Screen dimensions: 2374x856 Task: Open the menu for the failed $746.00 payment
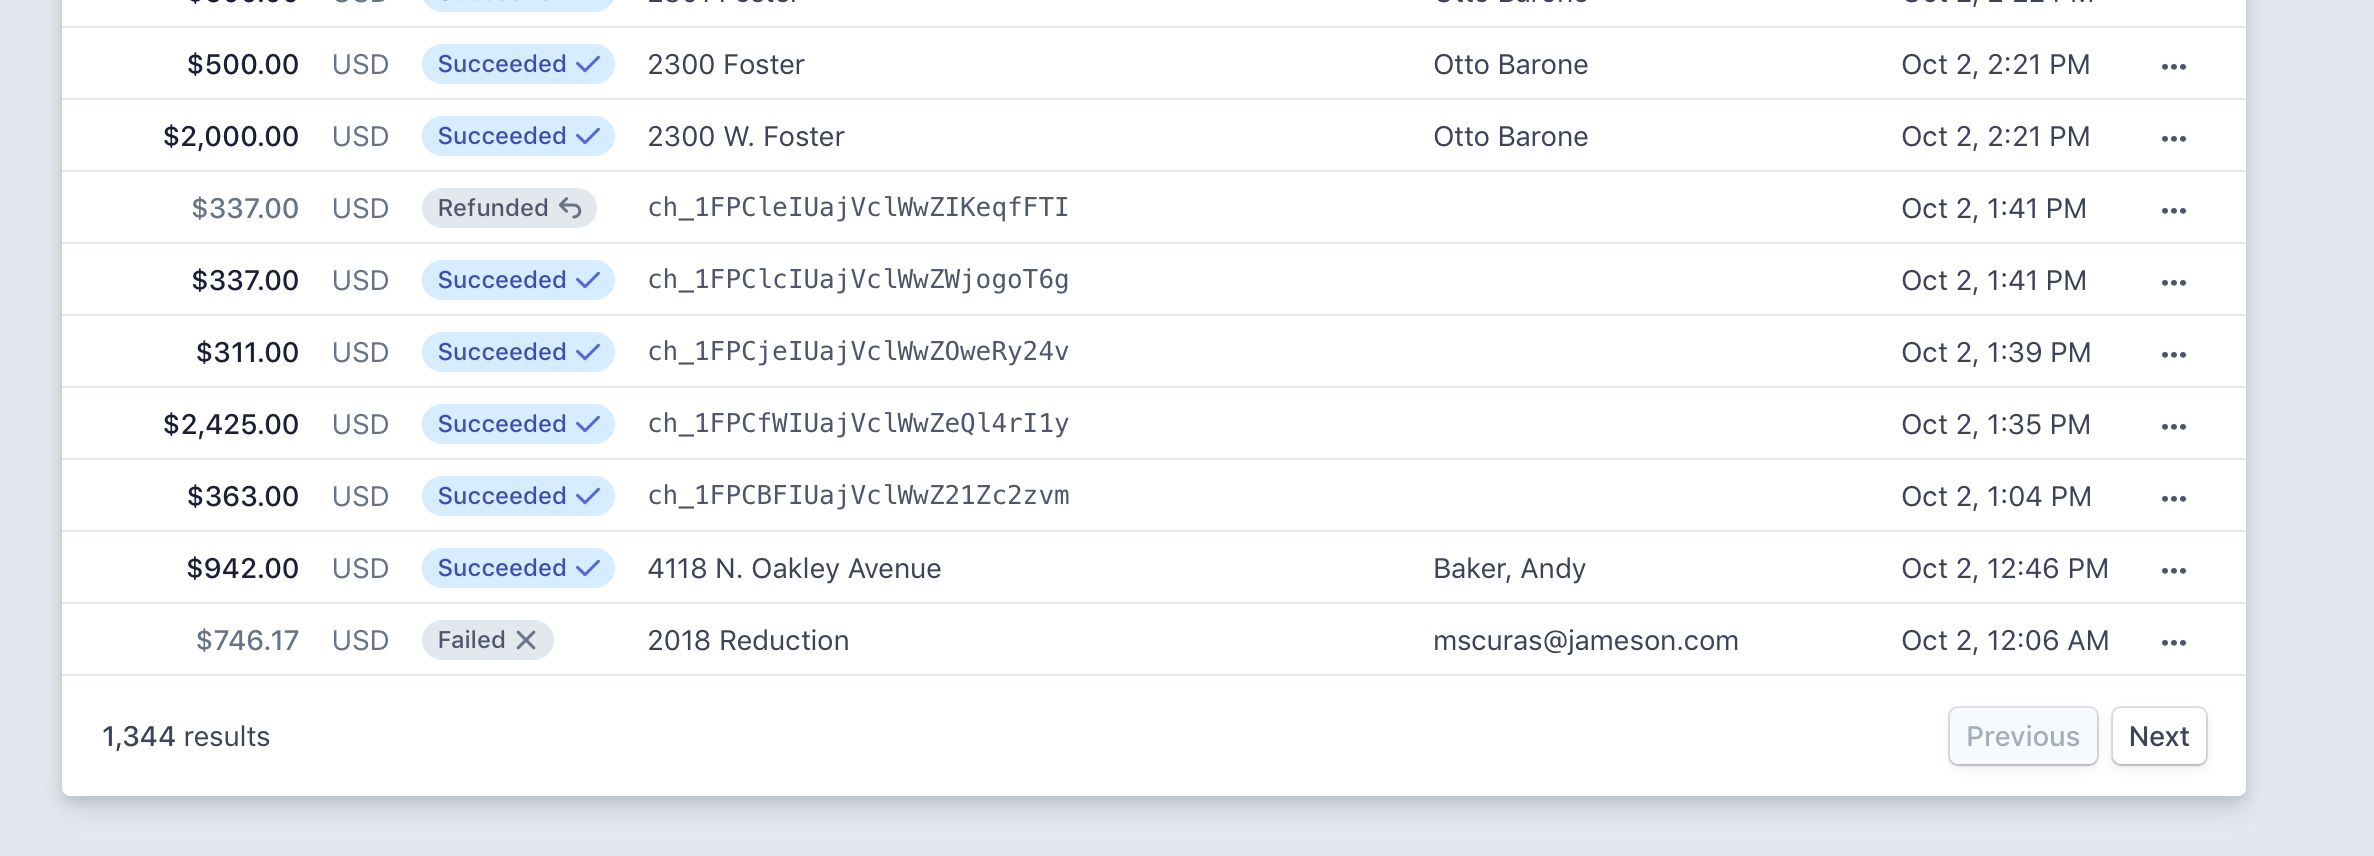coord(2173,642)
